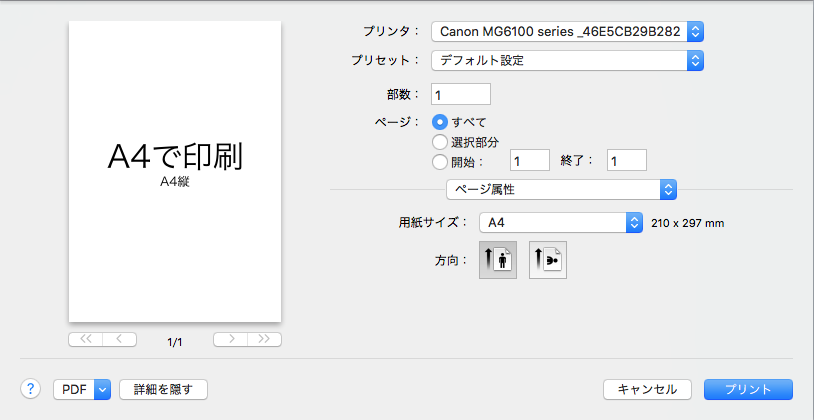Image resolution: width=814 pixels, height=420 pixels.
Task: Jump to last page in preview
Action: pos(264,339)
